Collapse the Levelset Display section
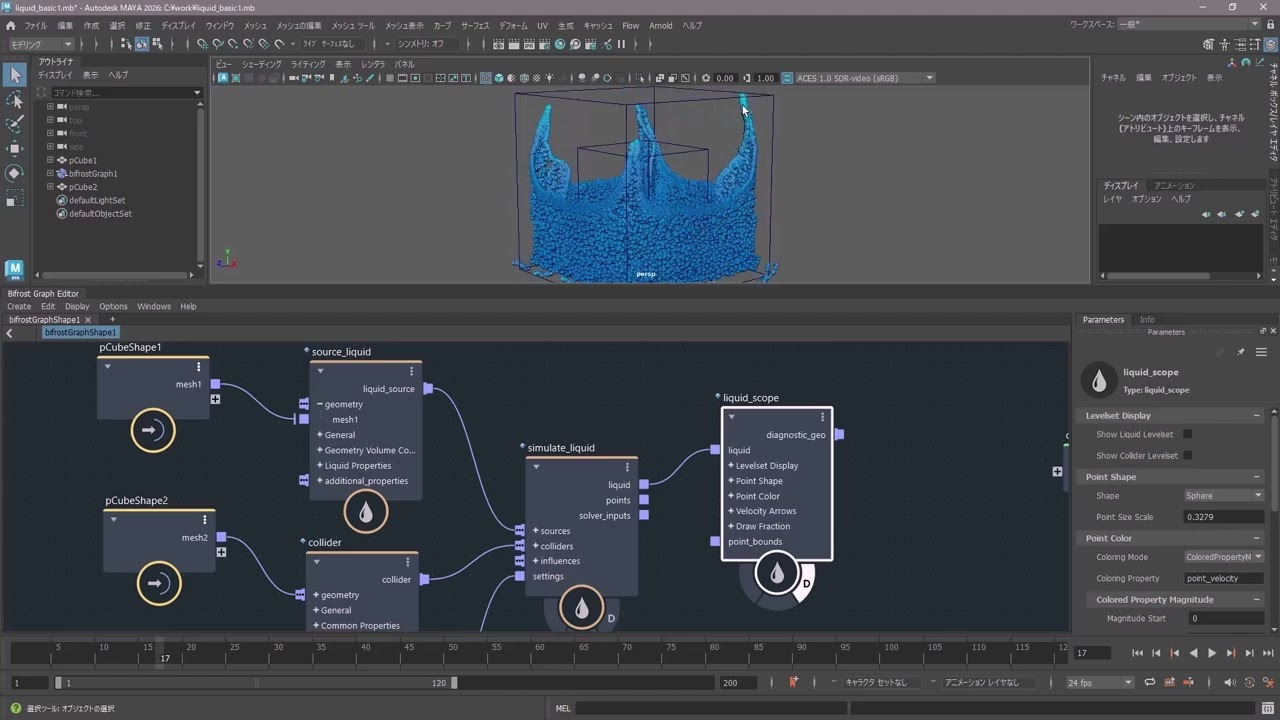This screenshot has width=1280, height=720. tap(1257, 415)
